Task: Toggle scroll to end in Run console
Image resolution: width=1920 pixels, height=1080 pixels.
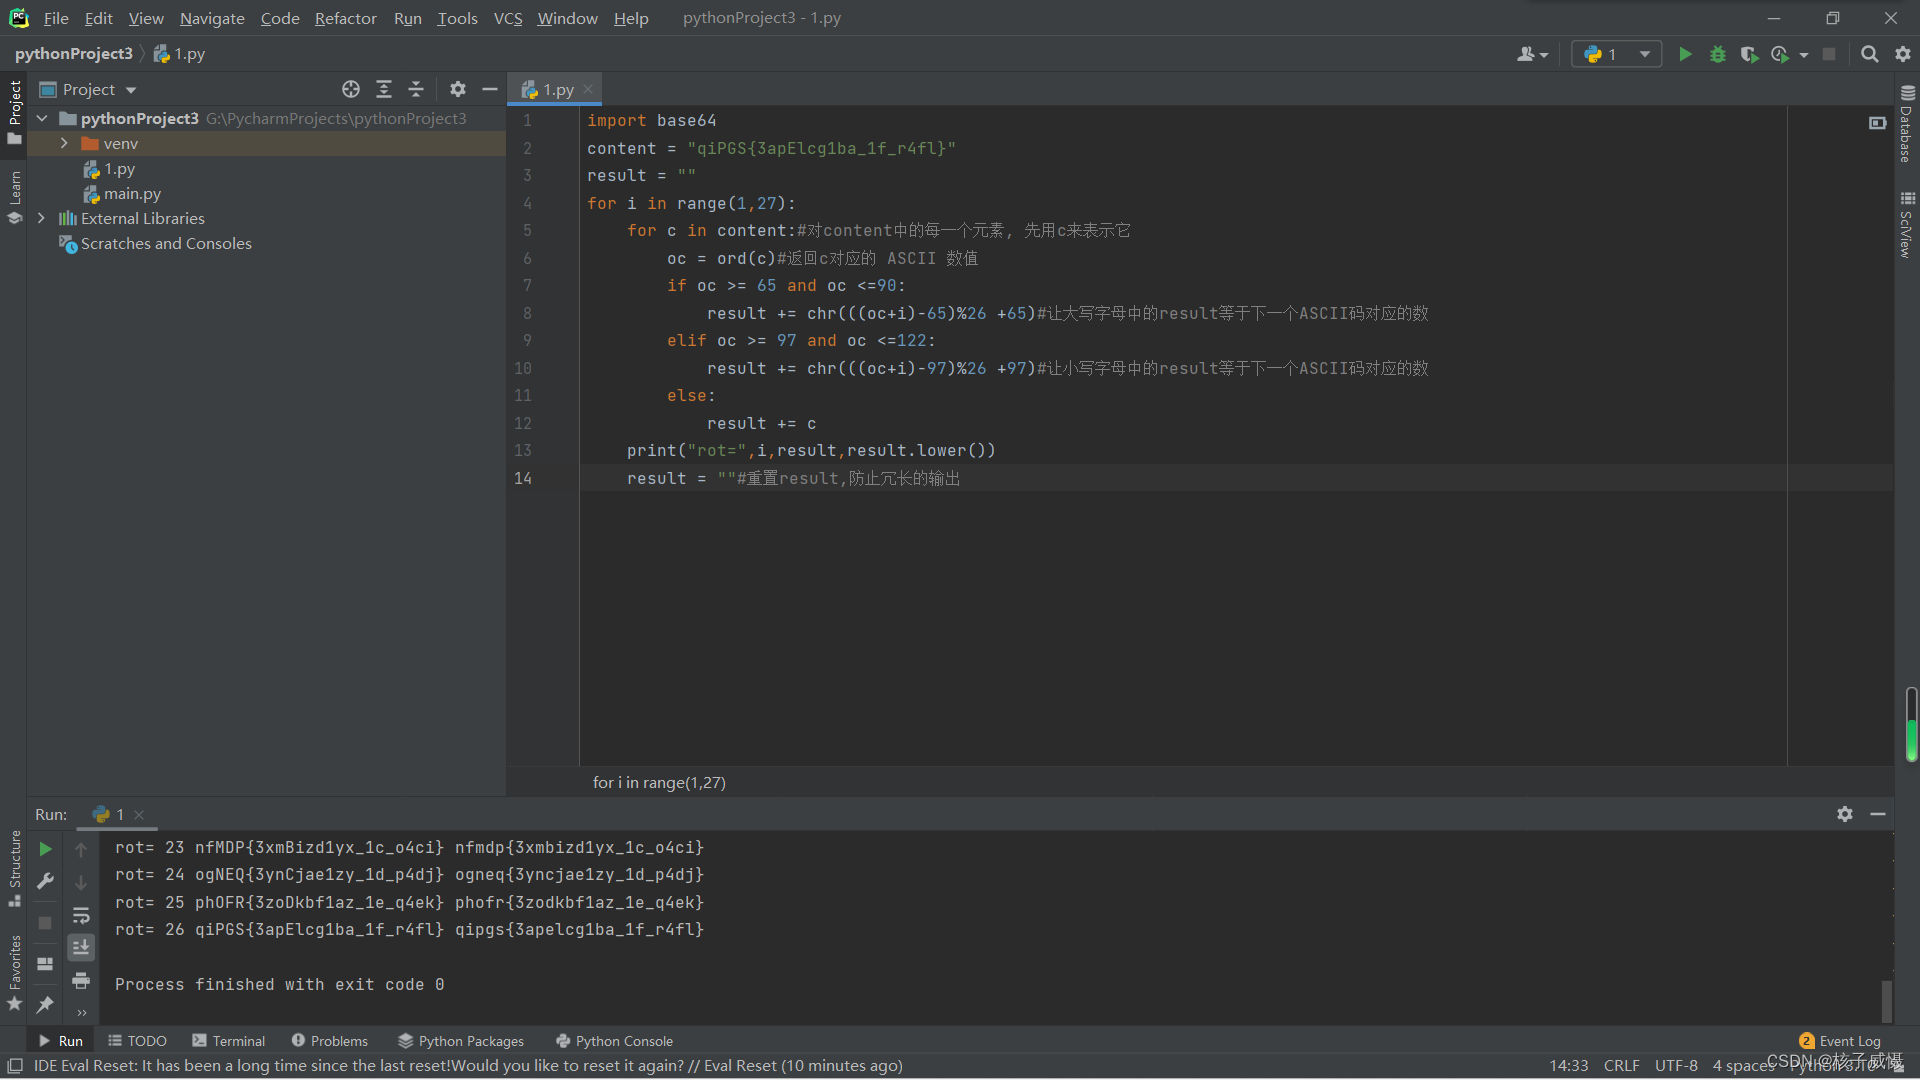Action: (x=81, y=947)
